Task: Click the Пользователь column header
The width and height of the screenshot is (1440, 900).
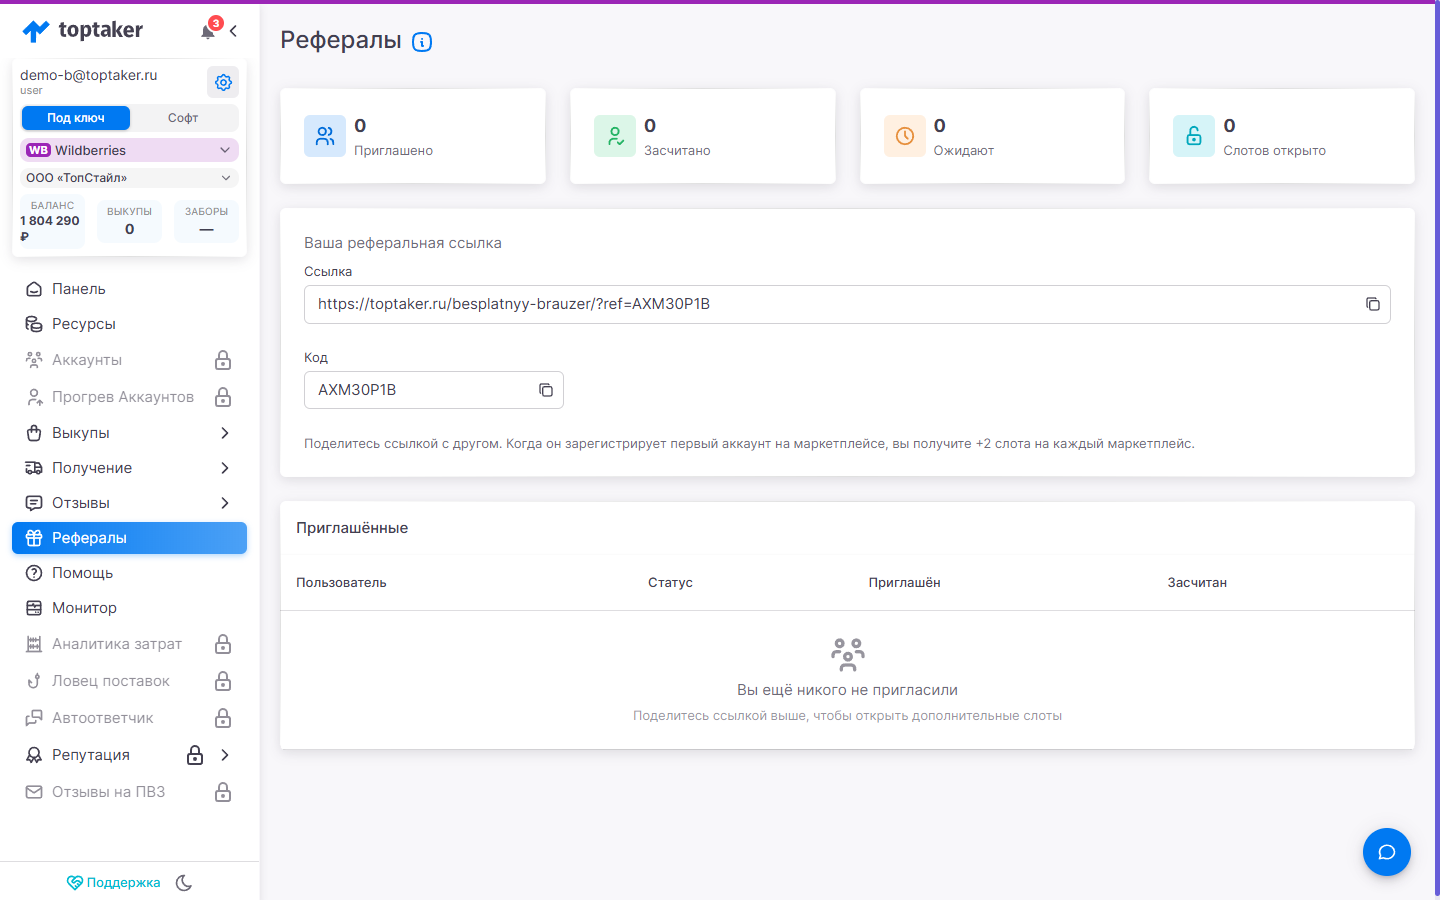Action: 341,583
